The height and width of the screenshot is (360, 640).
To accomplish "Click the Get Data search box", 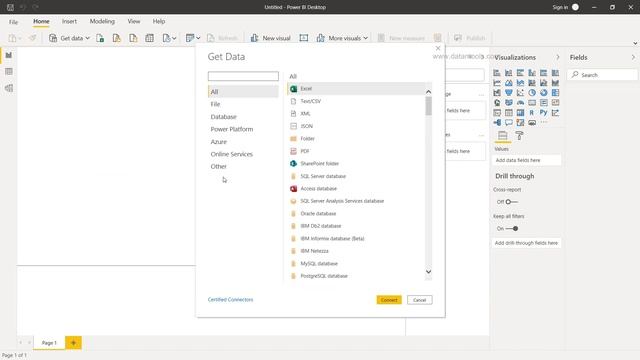I will click(x=243, y=76).
